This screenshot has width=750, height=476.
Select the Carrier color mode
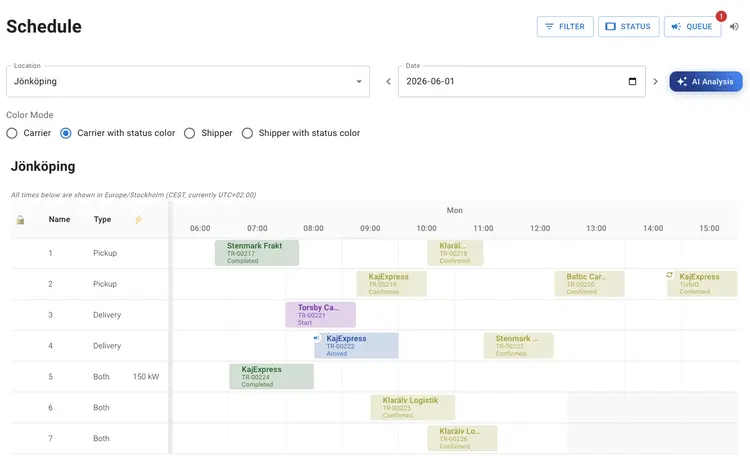(x=12, y=133)
